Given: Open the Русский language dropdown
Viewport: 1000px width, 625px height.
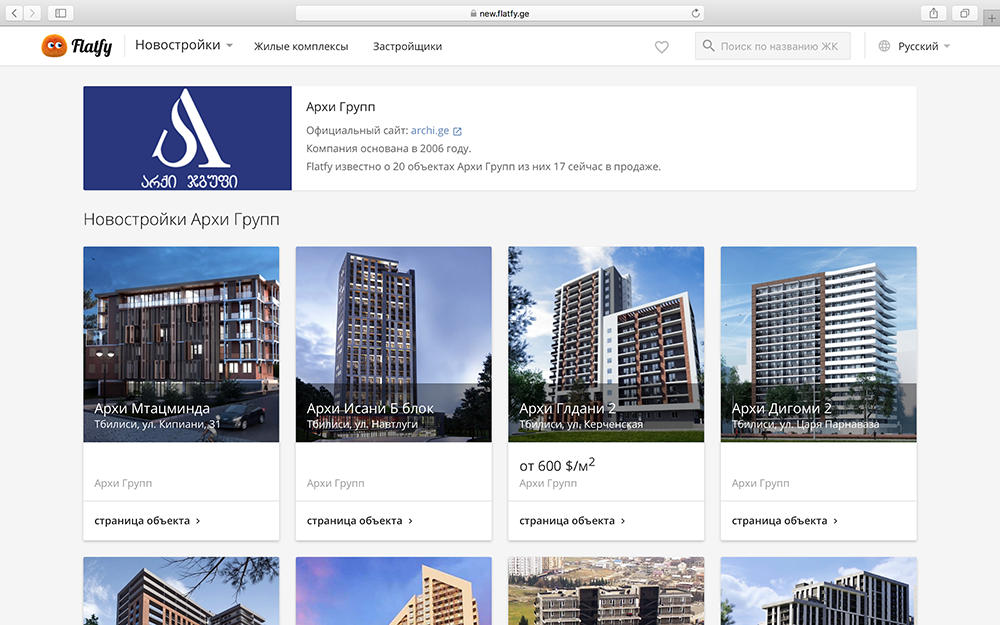Looking at the screenshot, I should pos(923,46).
